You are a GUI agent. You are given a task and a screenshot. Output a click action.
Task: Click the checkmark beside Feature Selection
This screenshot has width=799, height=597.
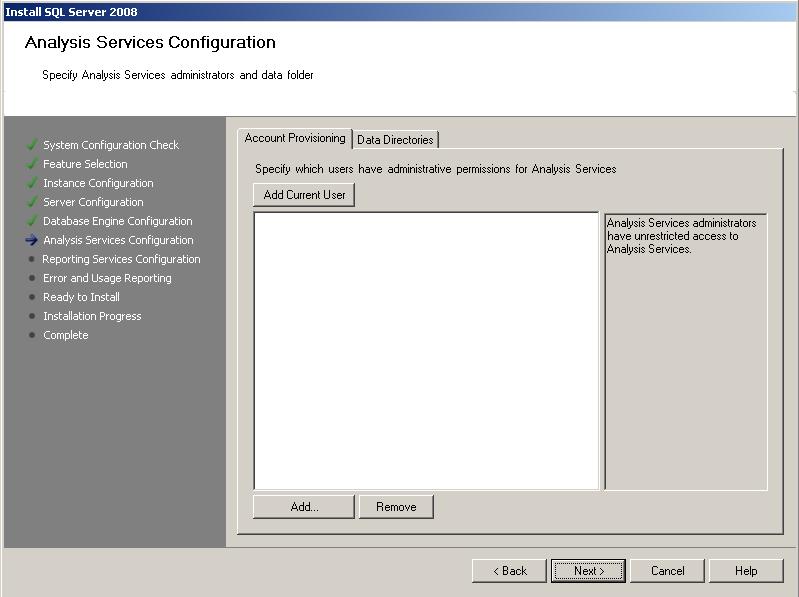point(32,164)
